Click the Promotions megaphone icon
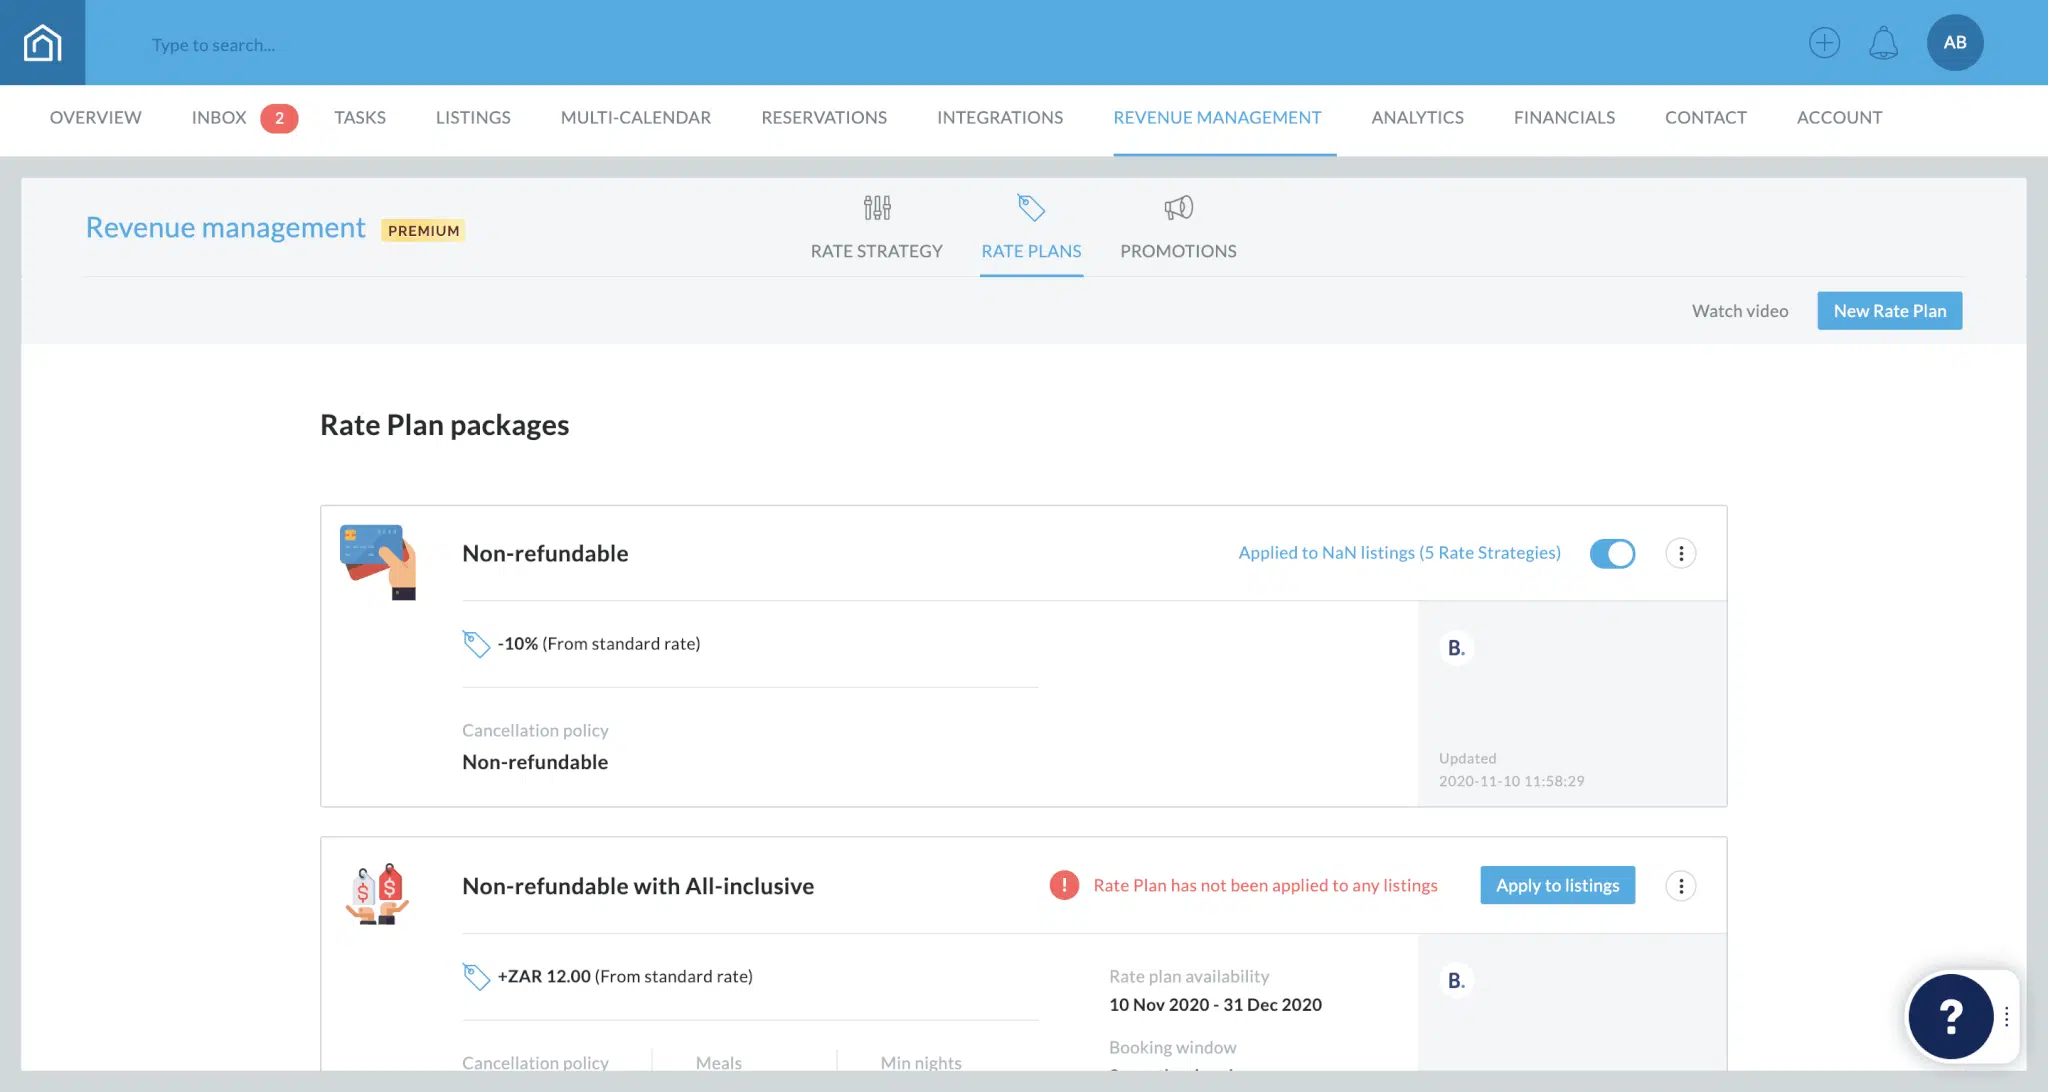This screenshot has height=1092, width=2048. tap(1178, 208)
